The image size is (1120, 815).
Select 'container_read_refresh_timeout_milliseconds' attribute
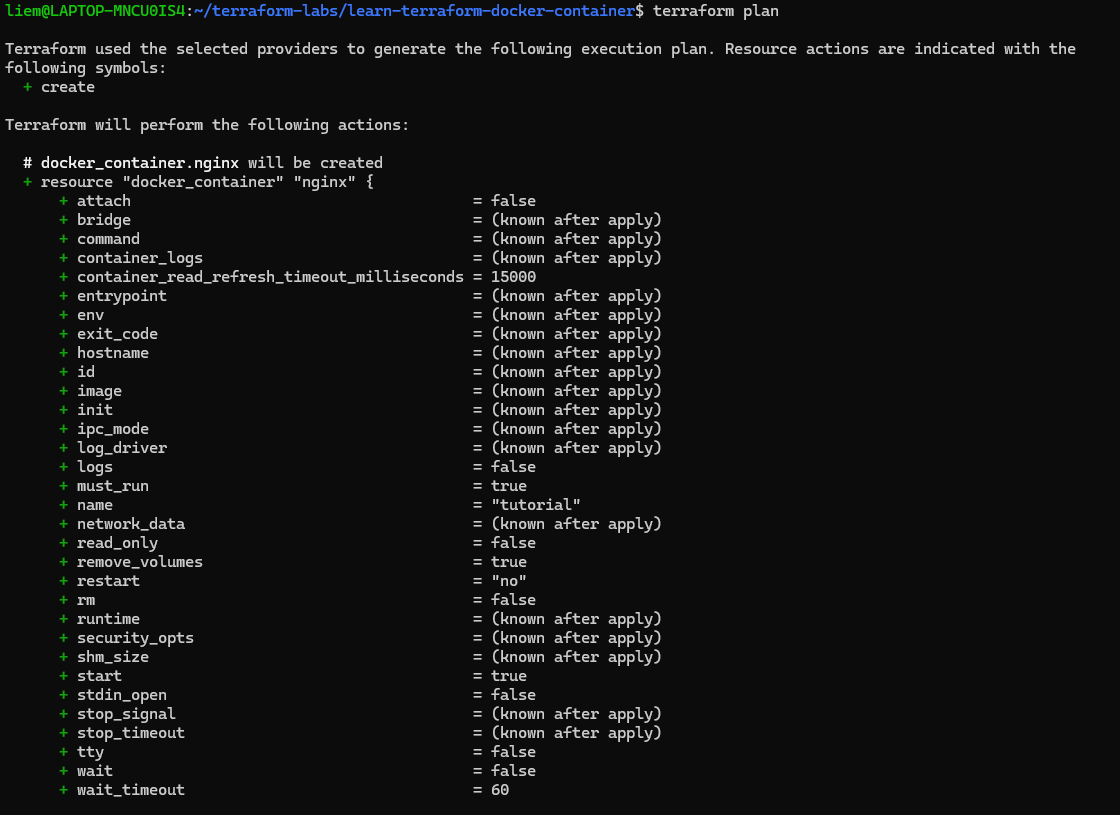pyautogui.click(x=270, y=277)
